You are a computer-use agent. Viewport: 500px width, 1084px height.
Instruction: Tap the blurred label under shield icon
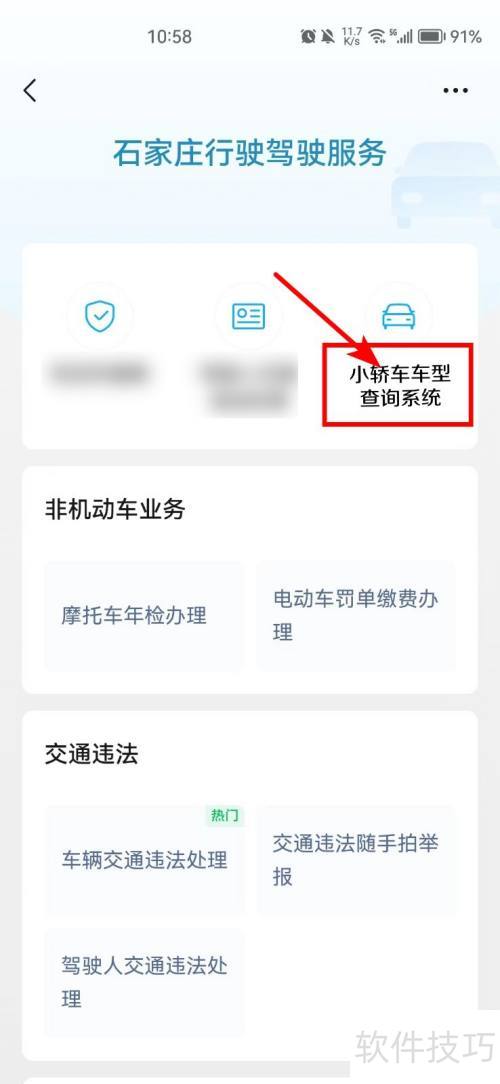pos(97,373)
